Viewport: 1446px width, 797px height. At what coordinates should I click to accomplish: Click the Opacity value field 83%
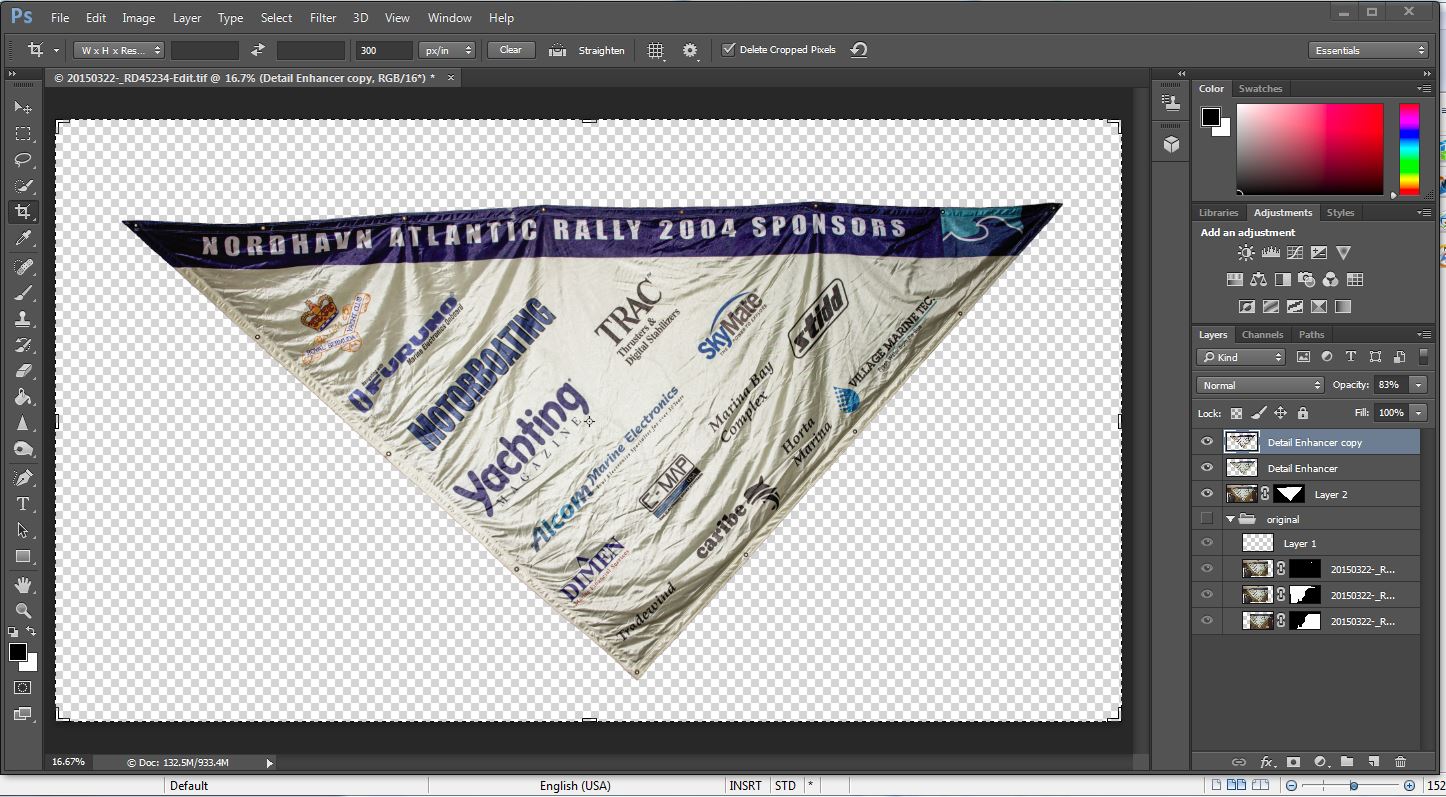point(1389,385)
